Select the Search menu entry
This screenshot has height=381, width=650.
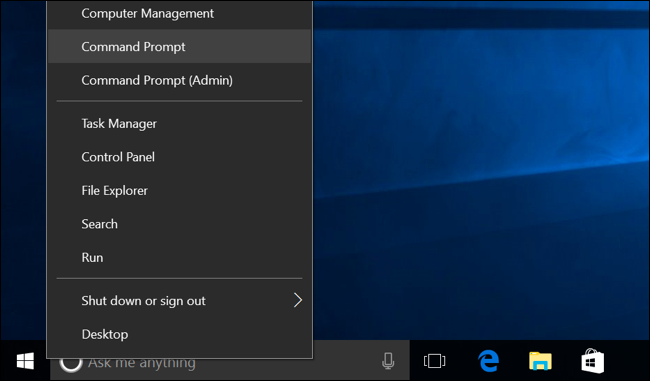[x=179, y=224]
